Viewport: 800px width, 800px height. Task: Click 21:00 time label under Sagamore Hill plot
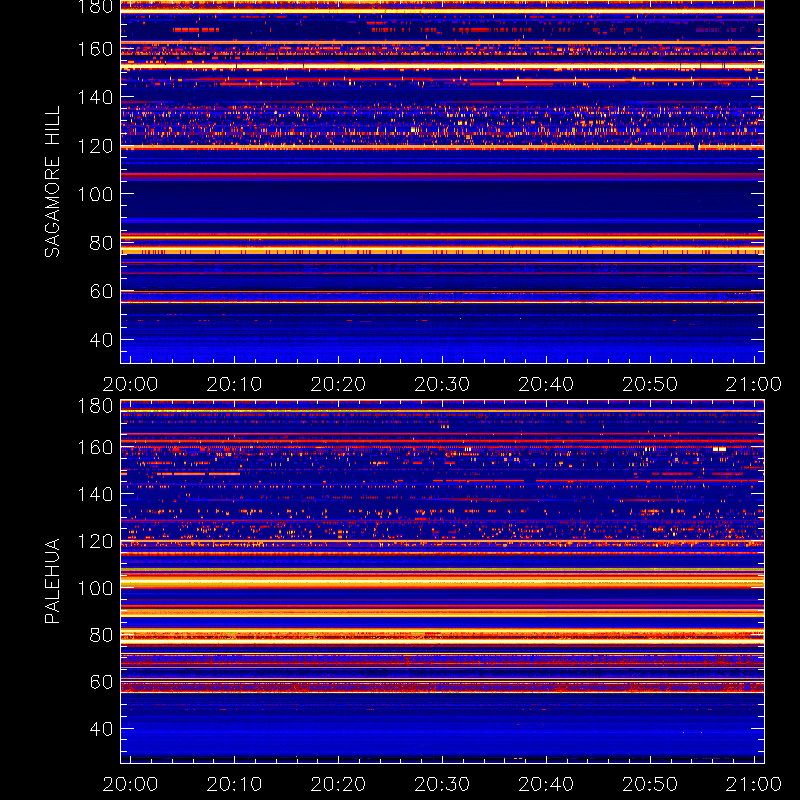pos(754,384)
